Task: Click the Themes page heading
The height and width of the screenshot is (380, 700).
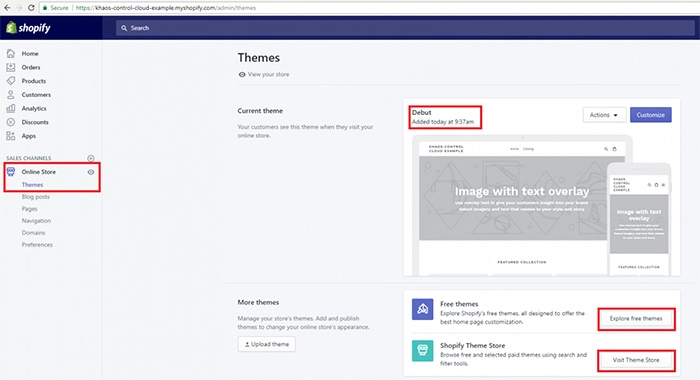Action: click(258, 58)
